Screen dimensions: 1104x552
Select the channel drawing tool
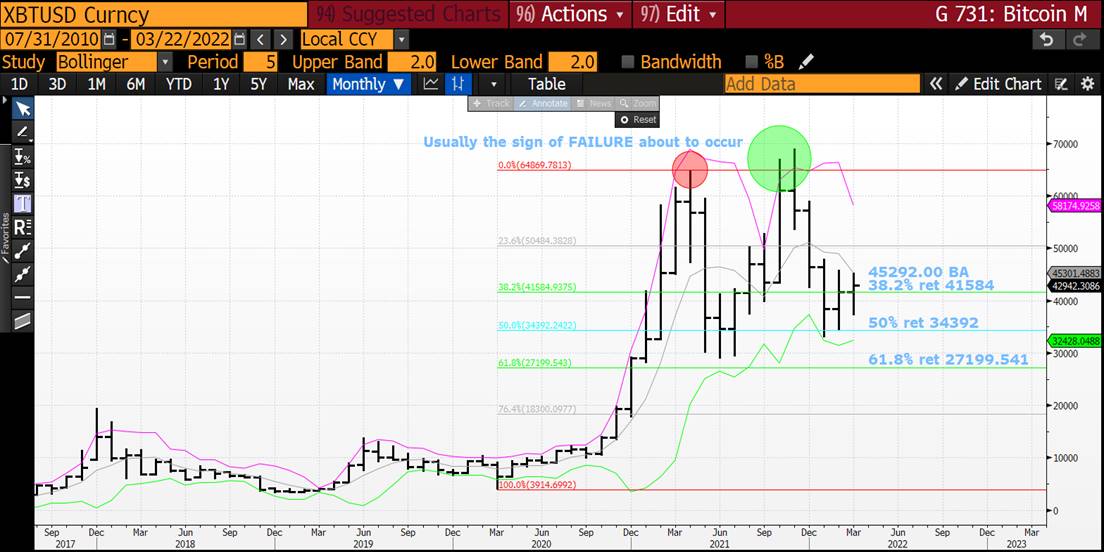pyautogui.click(x=23, y=320)
